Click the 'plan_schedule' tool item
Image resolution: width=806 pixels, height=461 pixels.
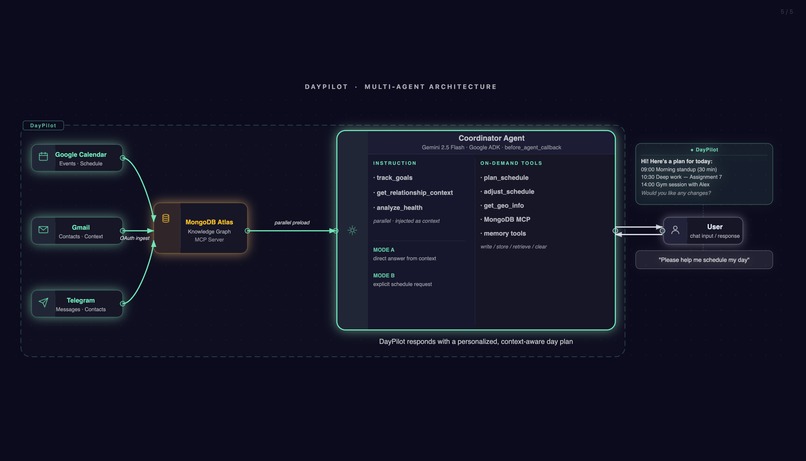pos(504,177)
